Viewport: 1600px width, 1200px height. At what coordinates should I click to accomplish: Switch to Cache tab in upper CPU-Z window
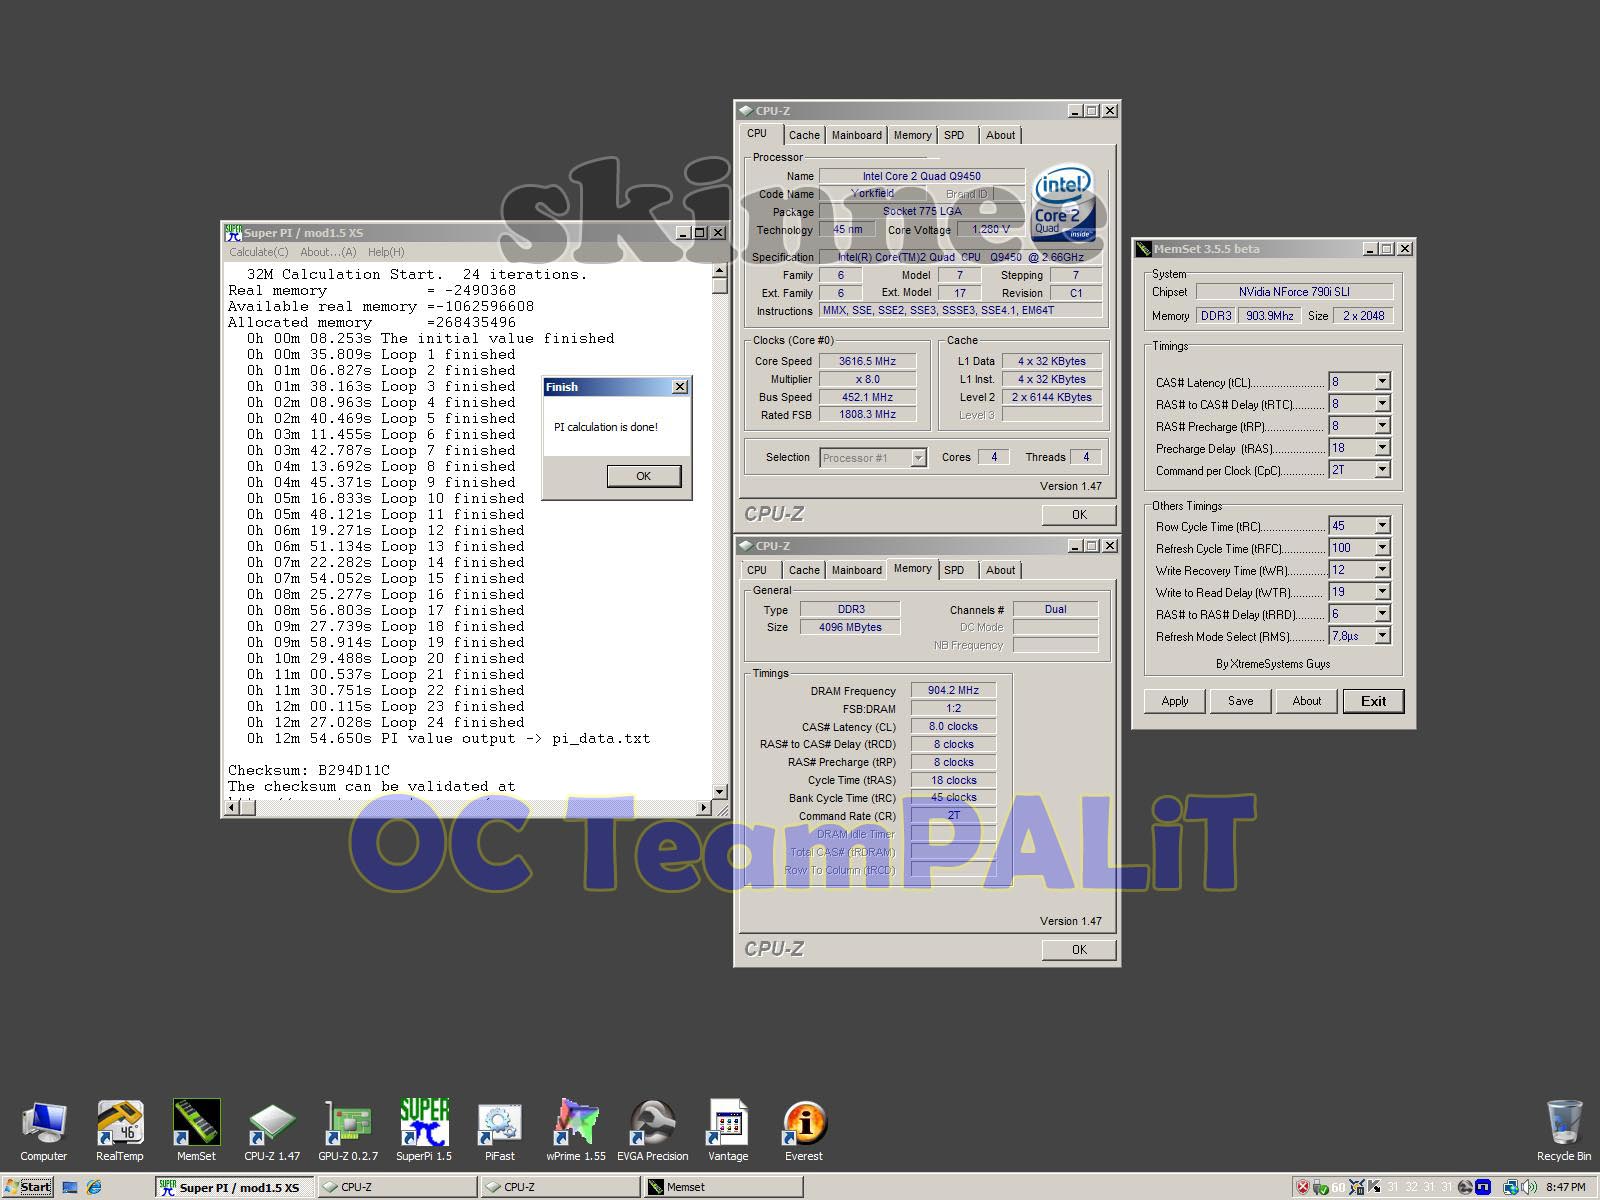click(804, 135)
